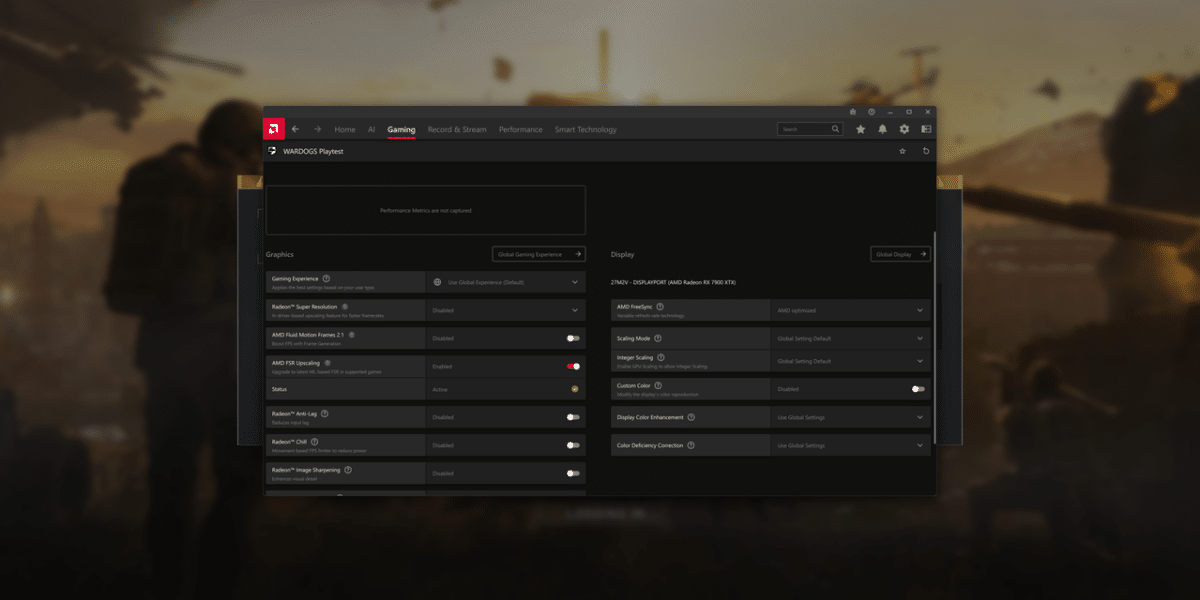Open the Smart Technology tab
This screenshot has height=600, width=1200.
[586, 129]
